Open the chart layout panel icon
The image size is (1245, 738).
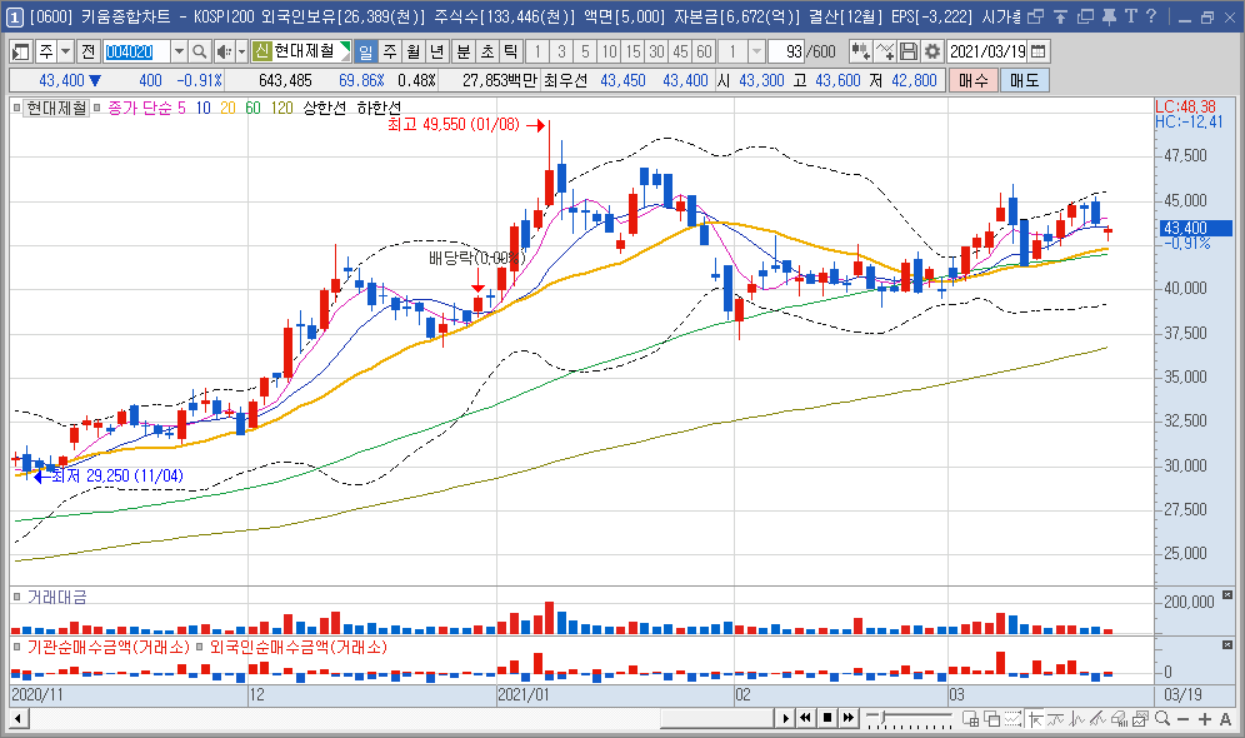[x=20, y=51]
